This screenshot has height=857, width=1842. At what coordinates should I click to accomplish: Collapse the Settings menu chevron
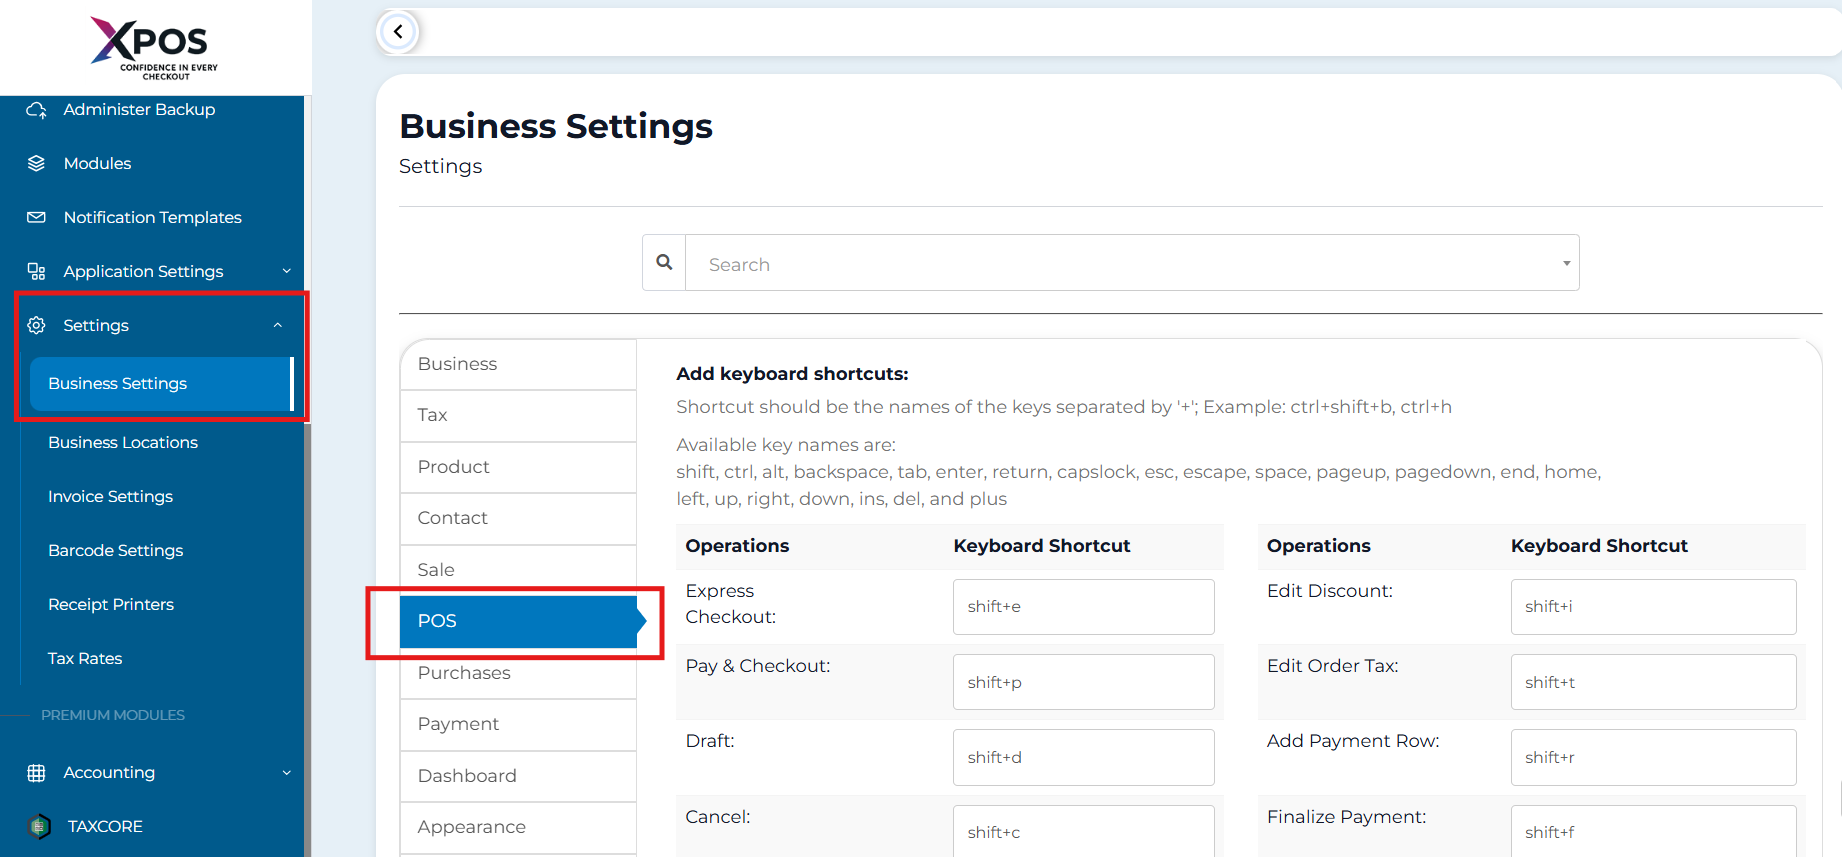pyautogui.click(x=278, y=326)
